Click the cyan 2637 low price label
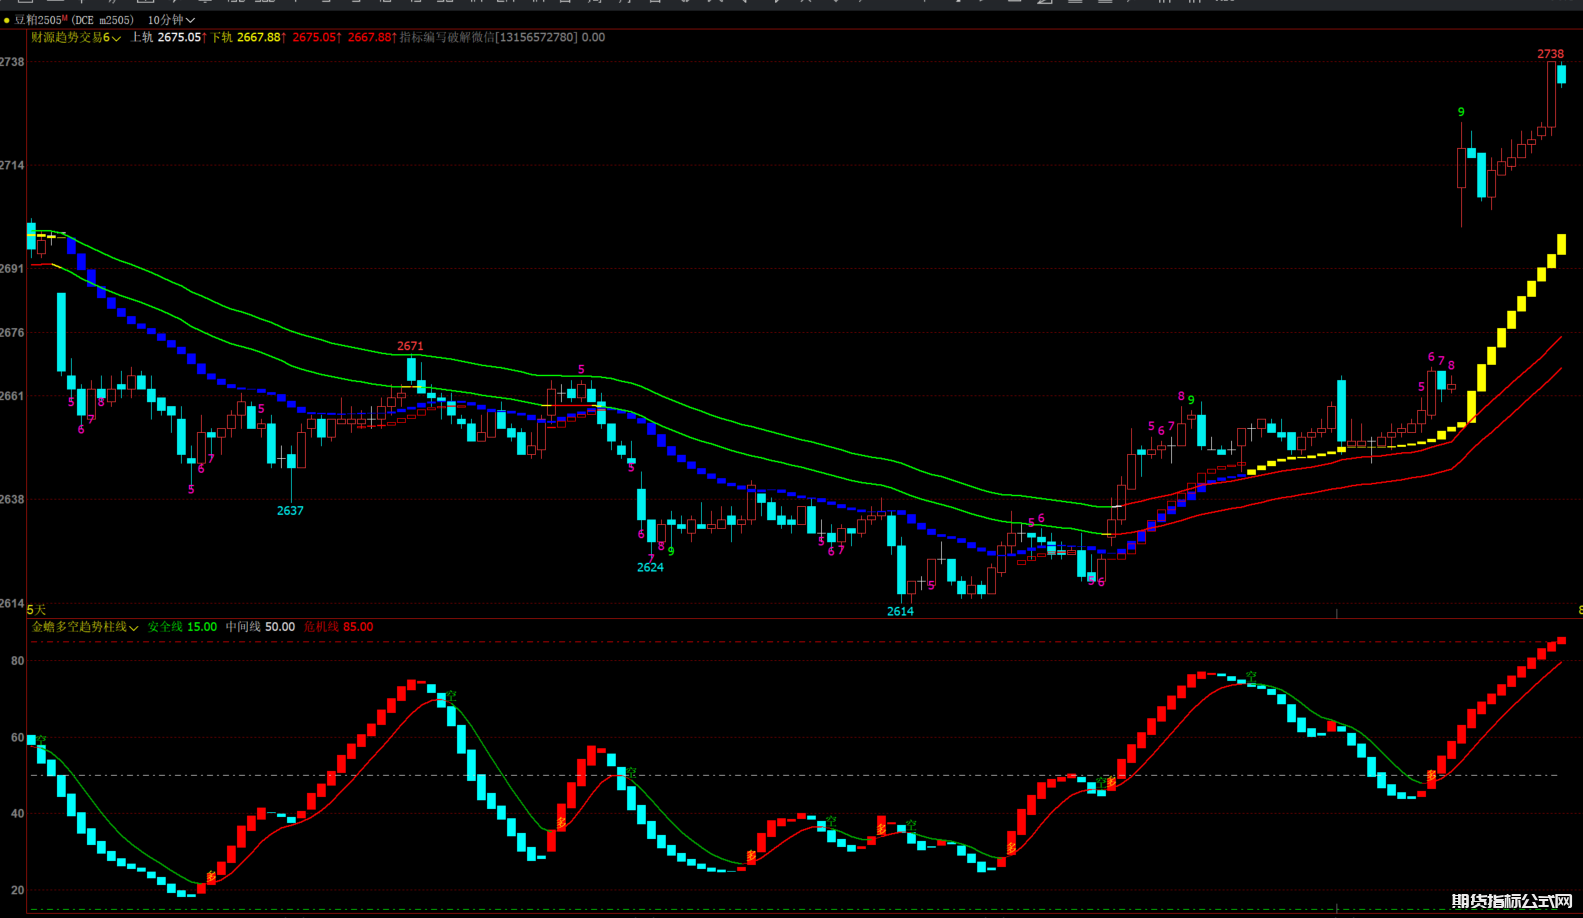Screen dimensions: 1583x918 (290, 511)
